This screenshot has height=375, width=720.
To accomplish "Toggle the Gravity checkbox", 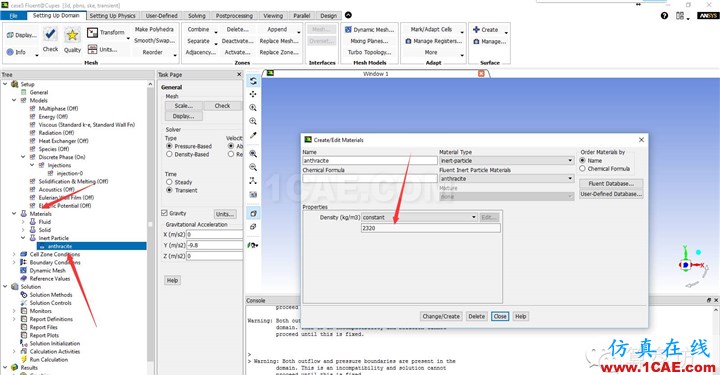I will click(x=164, y=213).
